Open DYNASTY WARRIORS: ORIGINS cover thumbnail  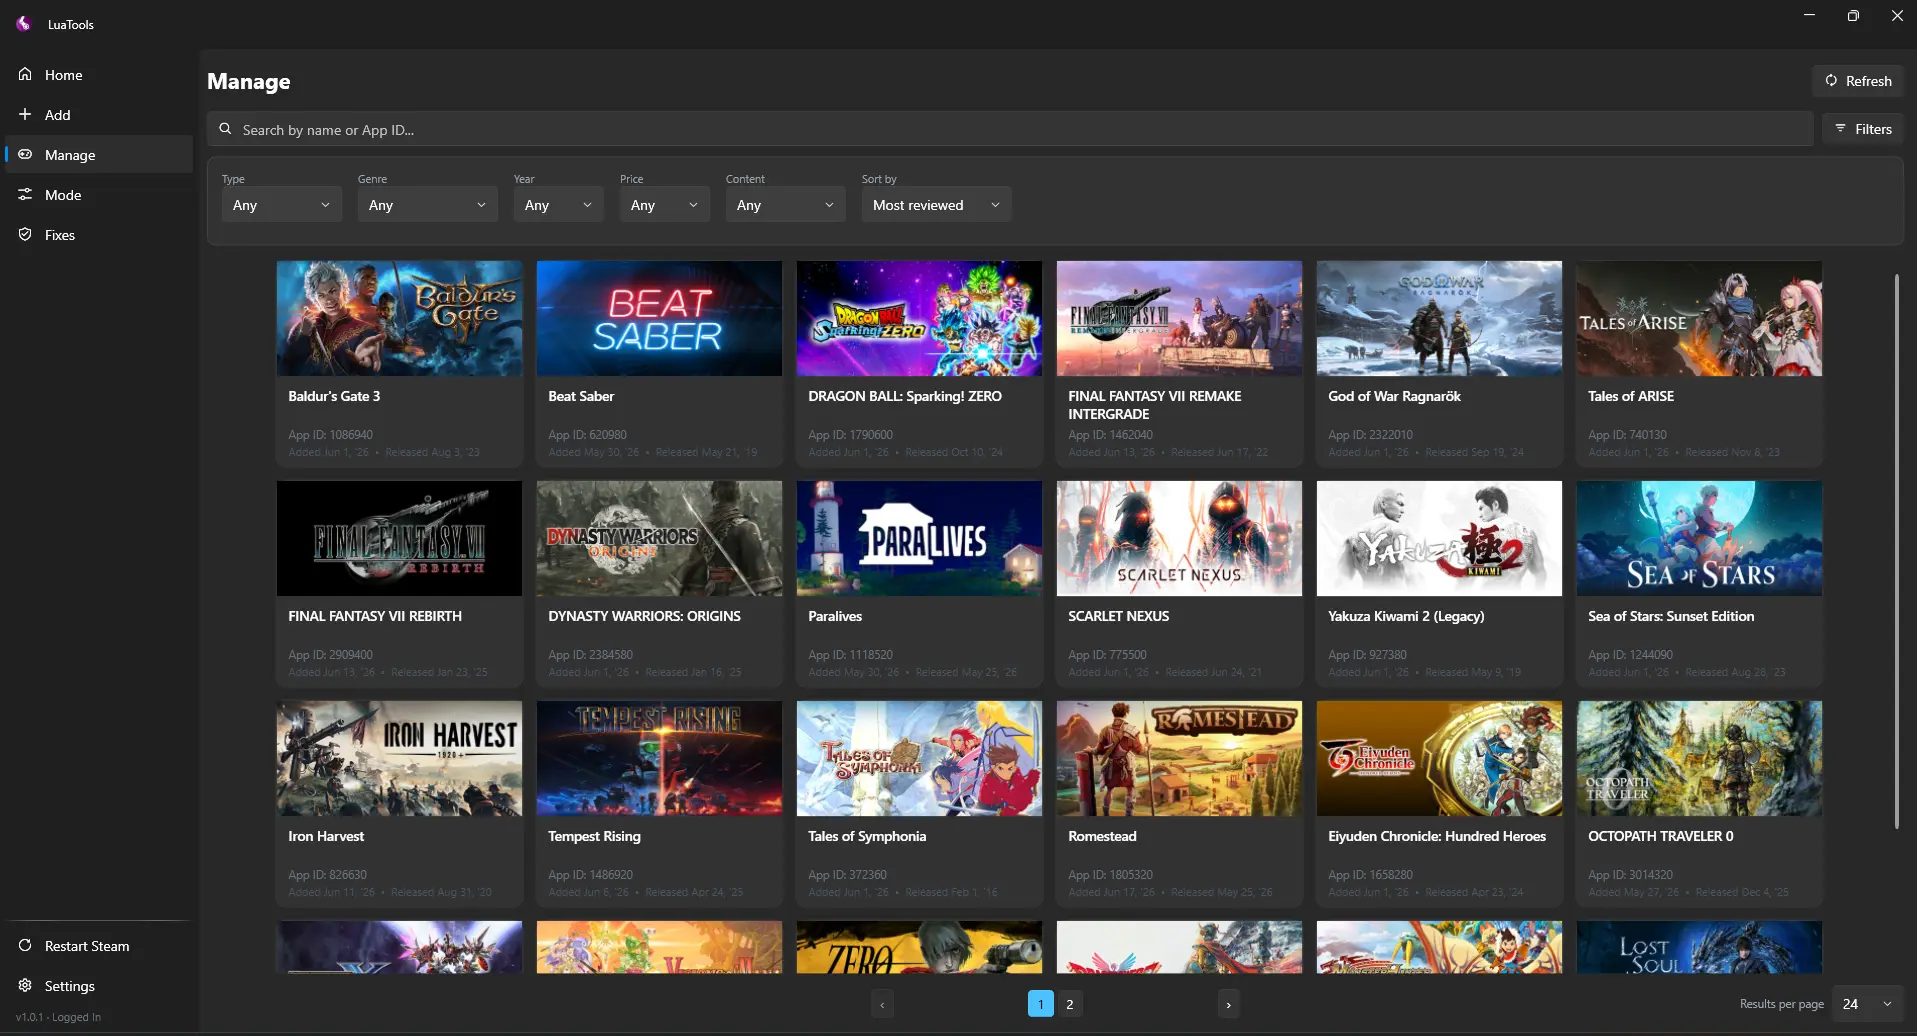(x=659, y=539)
